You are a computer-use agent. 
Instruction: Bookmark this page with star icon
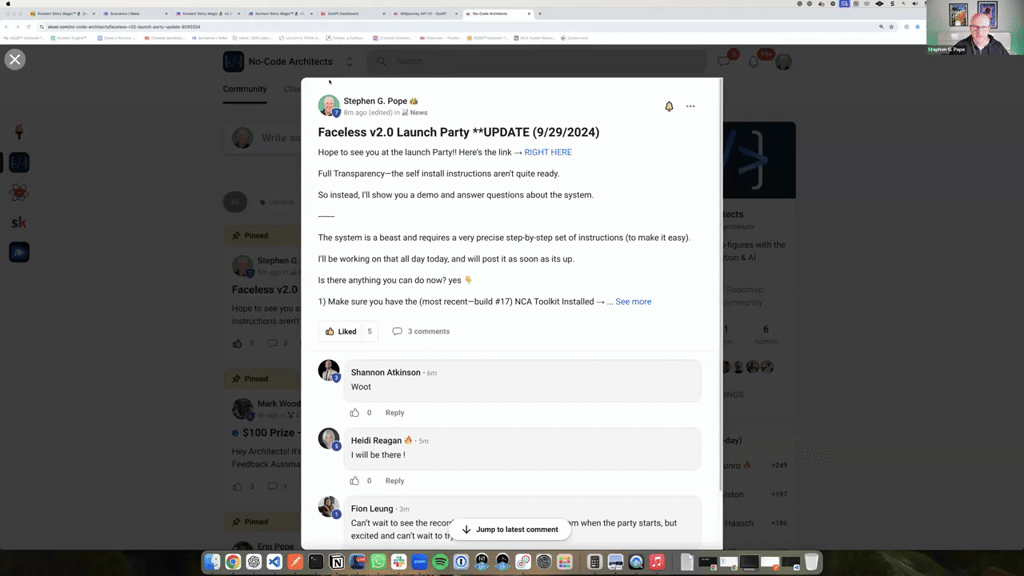point(891,27)
